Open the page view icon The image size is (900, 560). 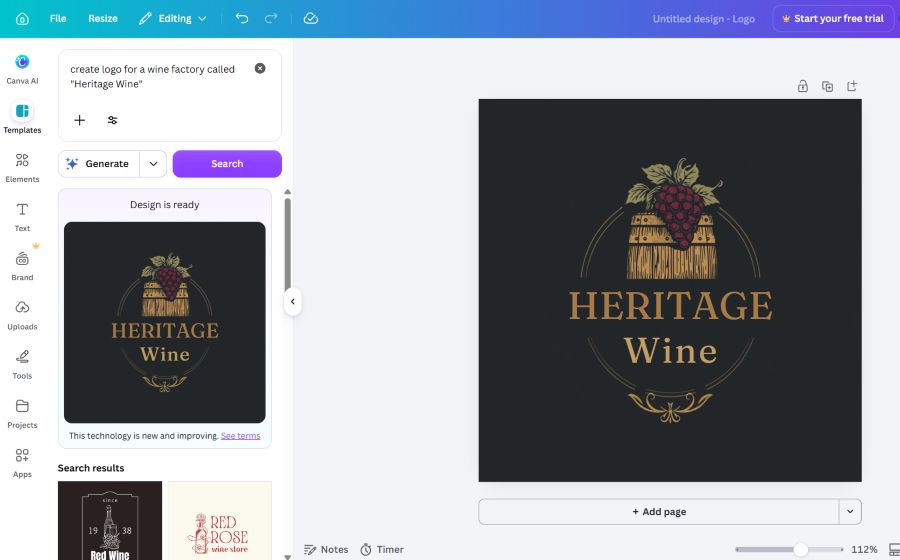(894, 550)
